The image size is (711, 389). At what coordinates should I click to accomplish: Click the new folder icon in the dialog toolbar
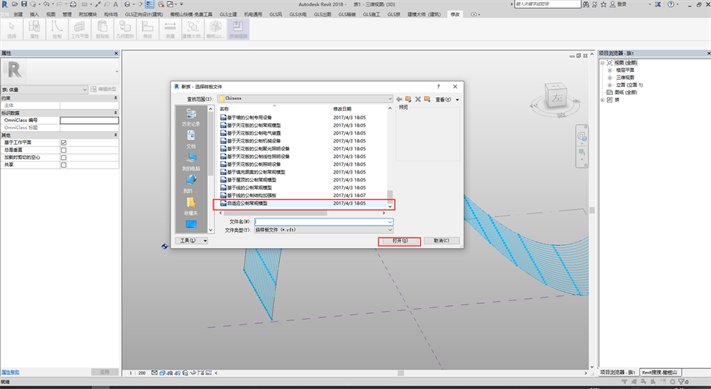[427, 99]
